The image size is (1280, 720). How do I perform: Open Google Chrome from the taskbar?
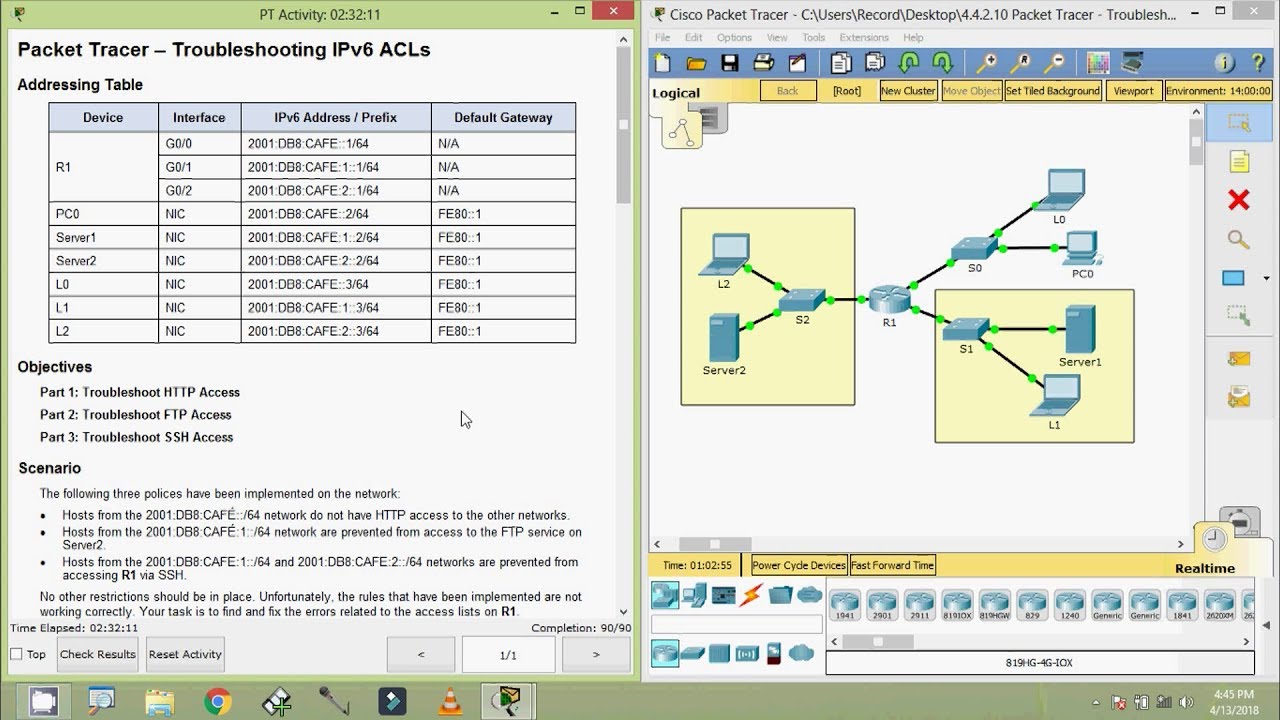coord(217,701)
